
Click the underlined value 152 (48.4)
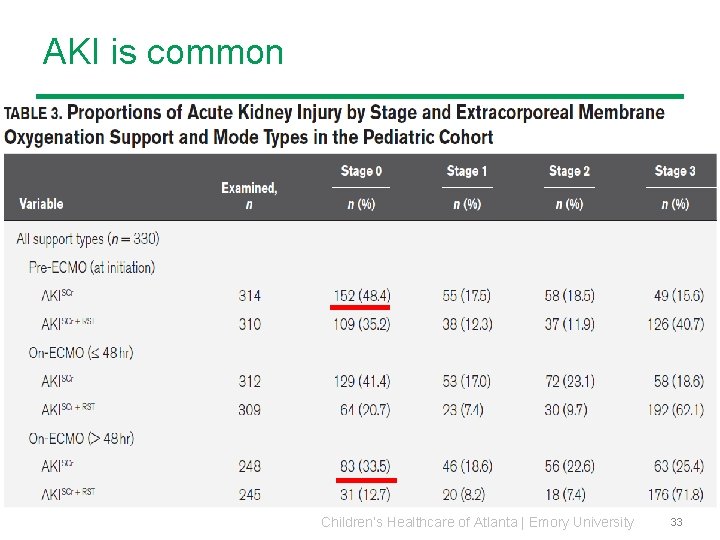pos(361,295)
